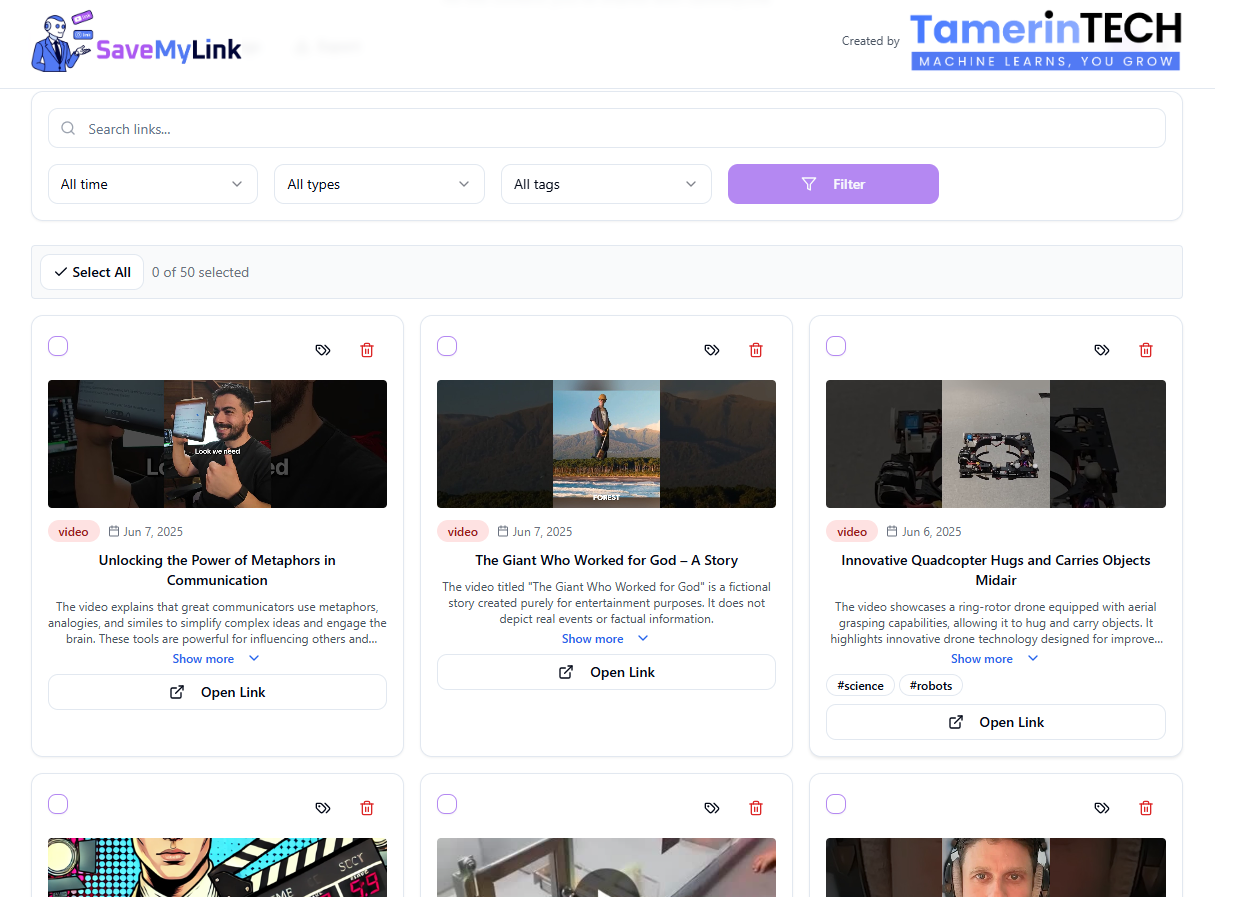1241x897 pixels.
Task: Expand Show more on Quadcopter card
Action: (x=995, y=659)
